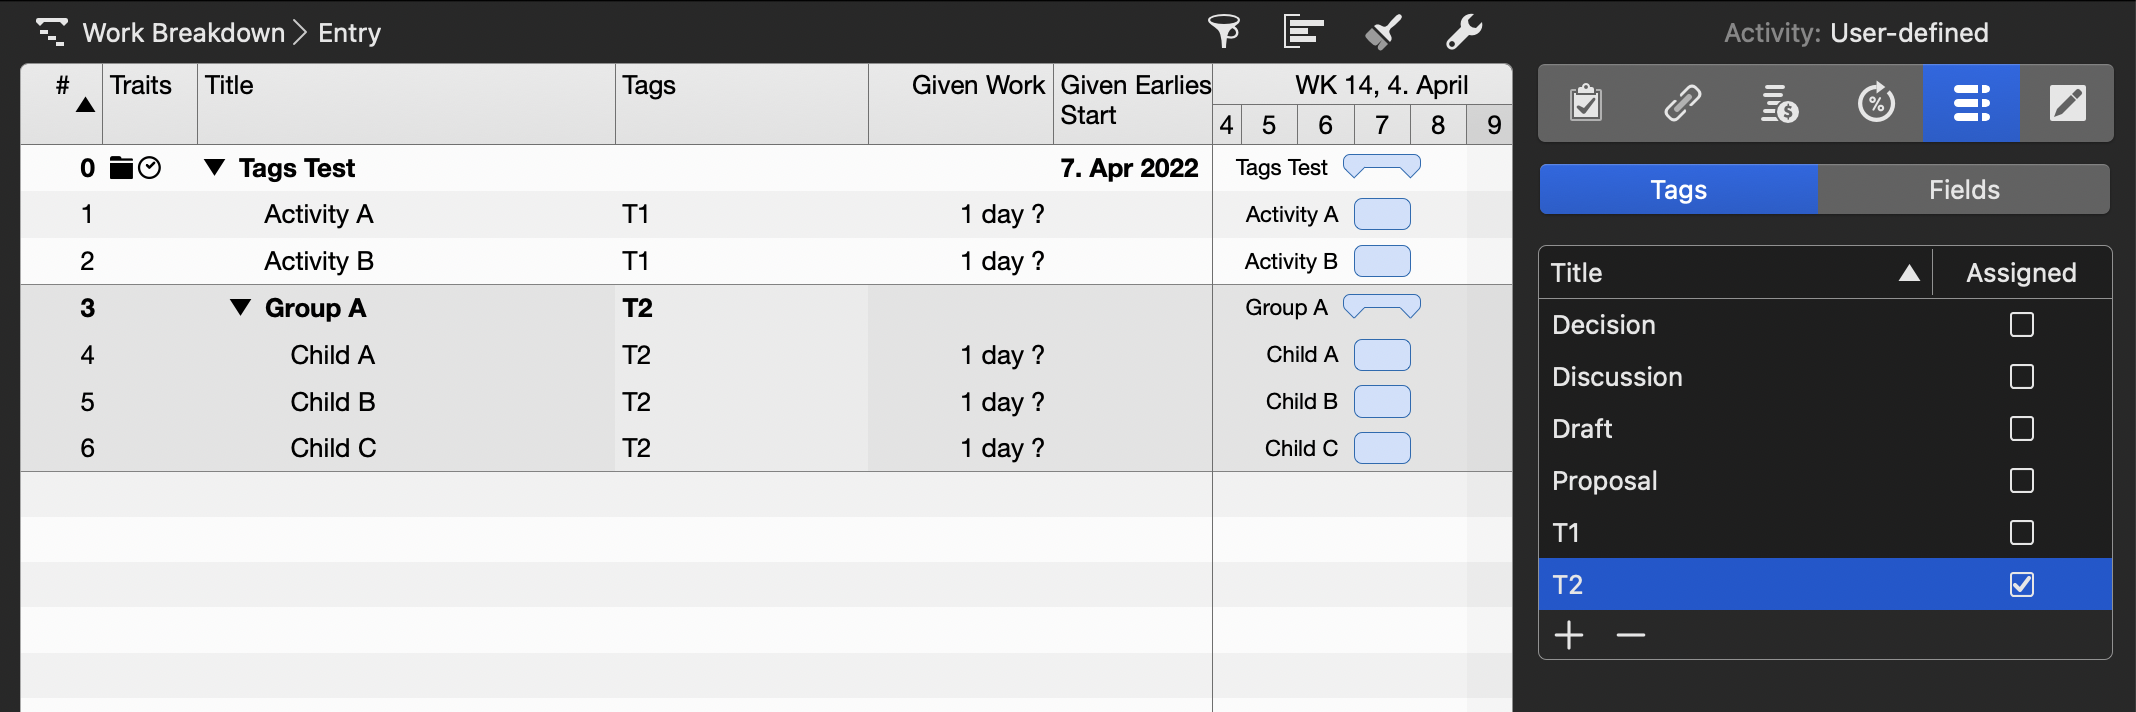Open the clipboard inspector icon
The image size is (2136, 712).
click(1585, 102)
